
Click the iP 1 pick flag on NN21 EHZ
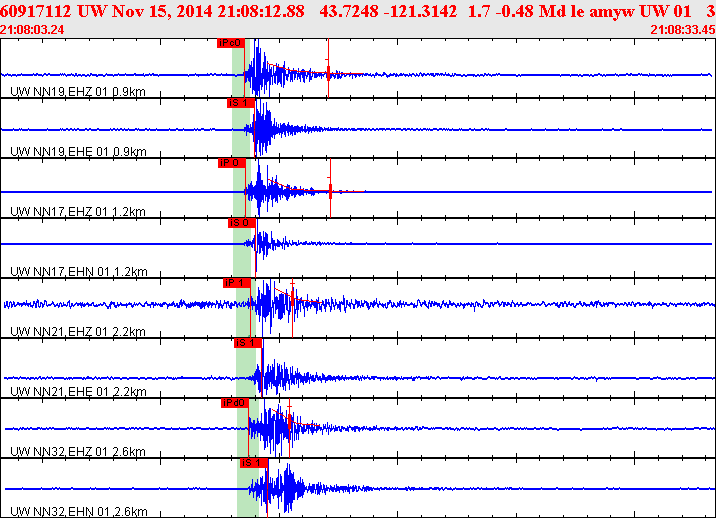point(235,283)
